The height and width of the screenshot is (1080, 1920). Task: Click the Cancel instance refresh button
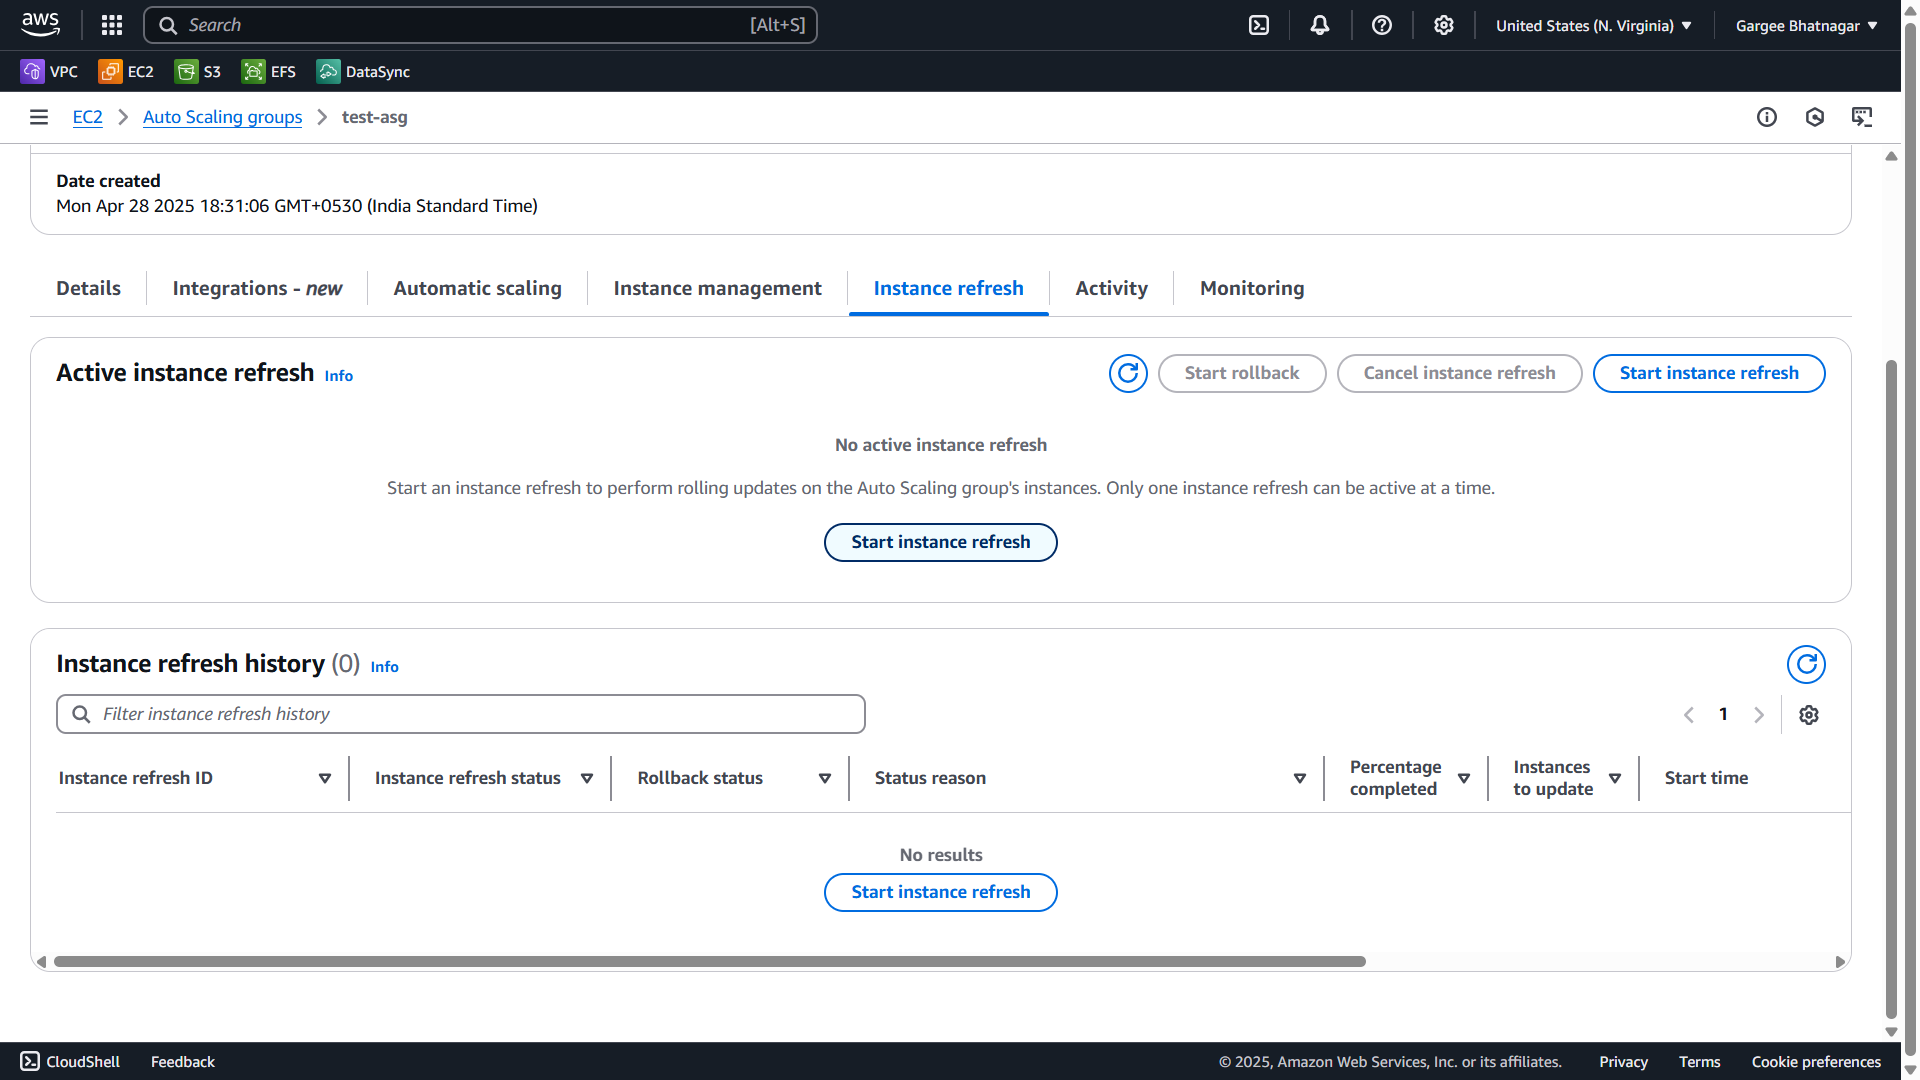coord(1459,373)
